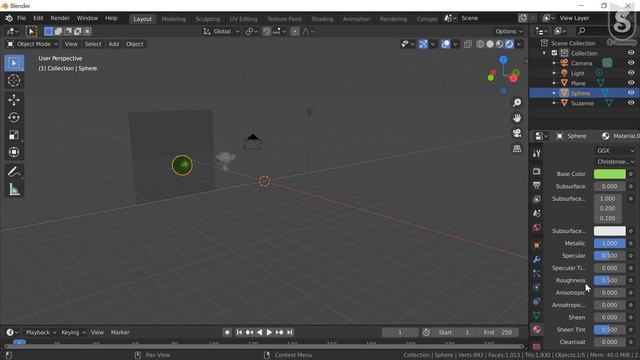Pick the Scale tool
Viewport: 640px width, 360px height.
point(14,135)
